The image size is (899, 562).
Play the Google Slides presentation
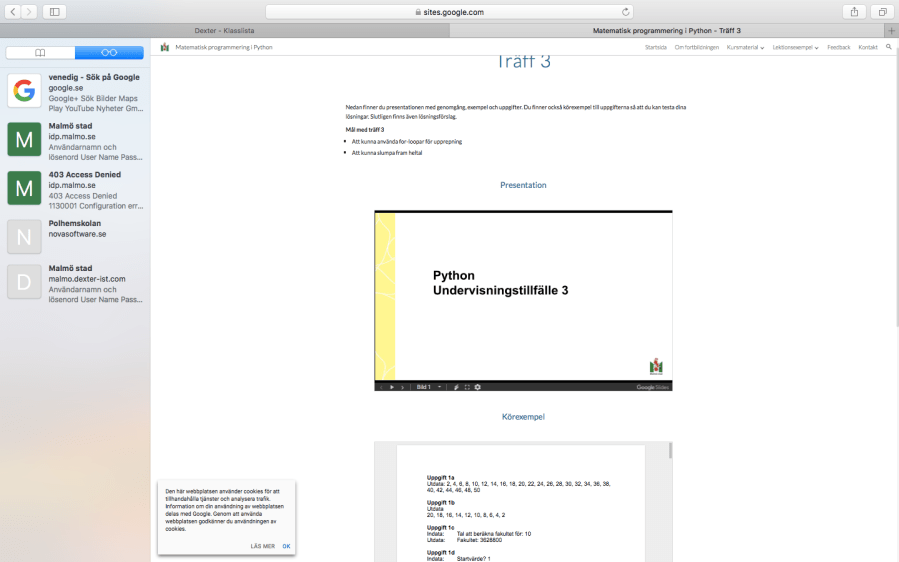tap(392, 387)
